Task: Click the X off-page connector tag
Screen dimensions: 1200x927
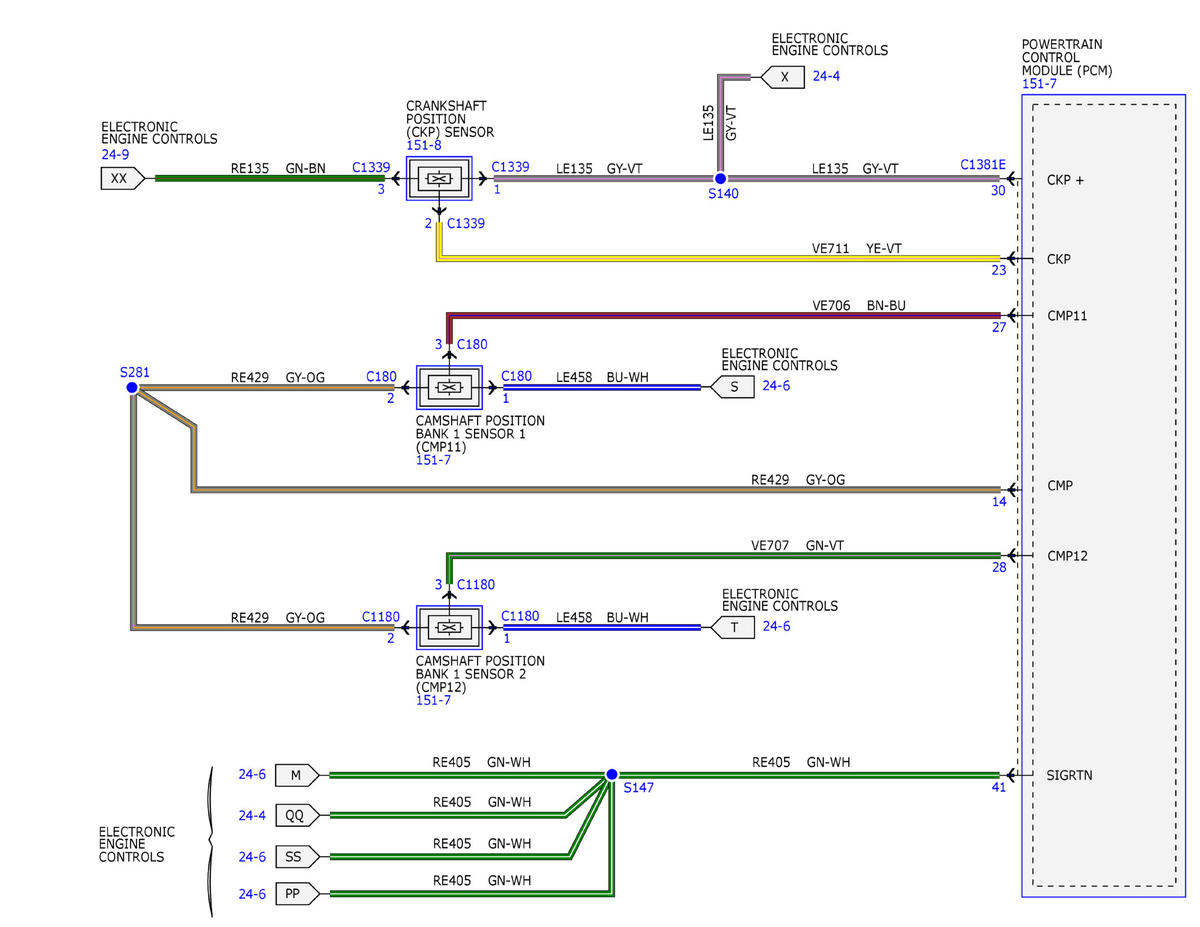Action: click(x=783, y=75)
